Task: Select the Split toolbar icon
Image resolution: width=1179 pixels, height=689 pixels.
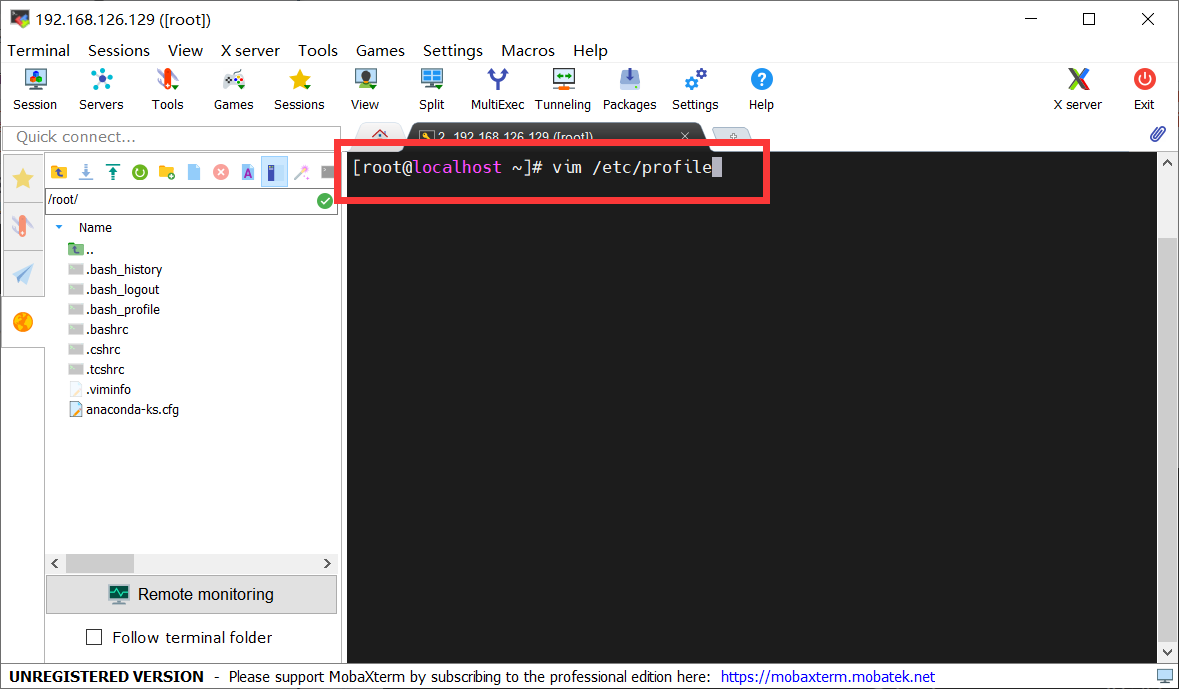Action: (432, 90)
